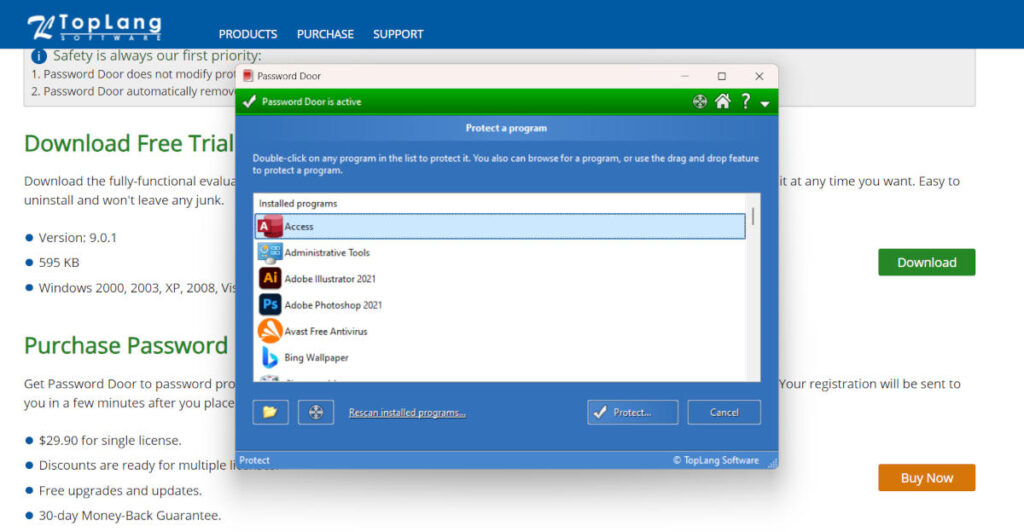This screenshot has height=532, width=1024.
Task: Select Adobe Photoshop 2021 in the list
Action: [x=500, y=305]
